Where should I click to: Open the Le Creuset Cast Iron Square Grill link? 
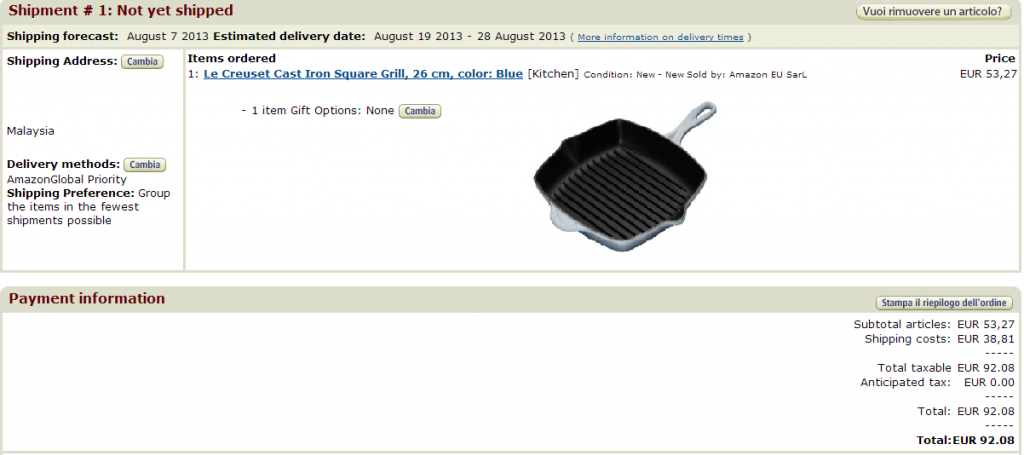[363, 74]
